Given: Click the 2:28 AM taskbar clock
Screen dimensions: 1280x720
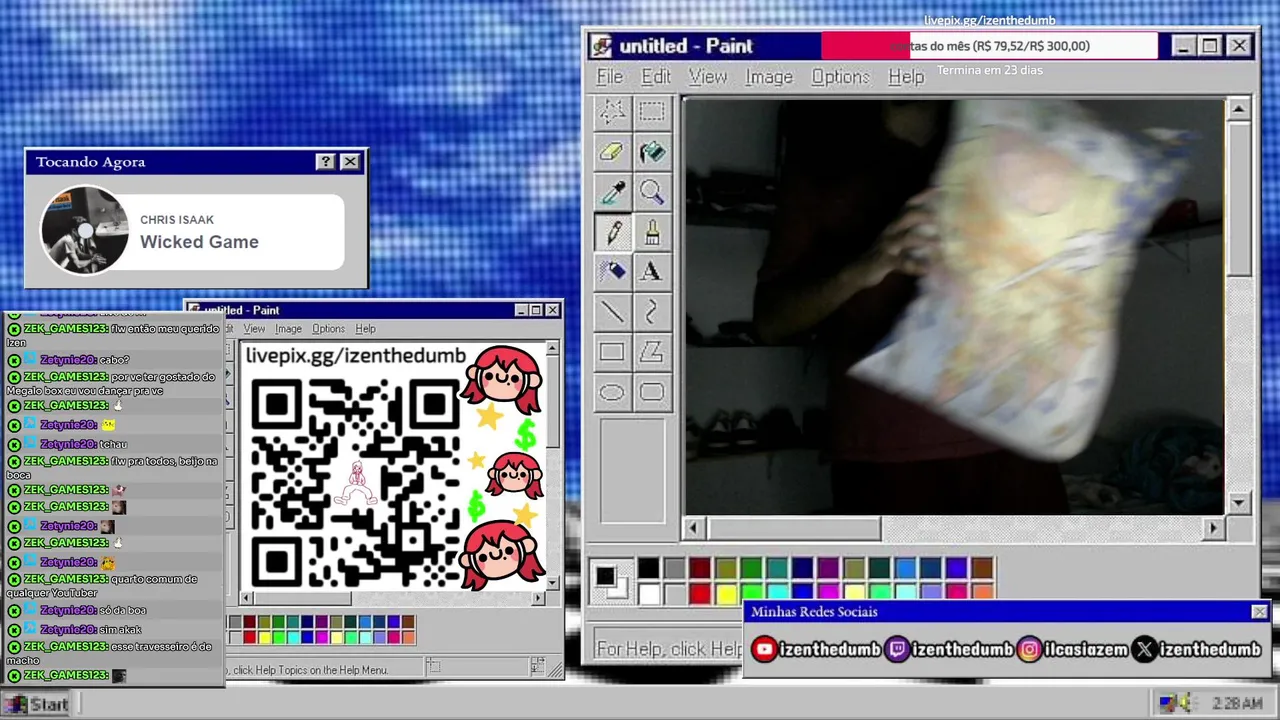Looking at the screenshot, I should tap(1237, 704).
